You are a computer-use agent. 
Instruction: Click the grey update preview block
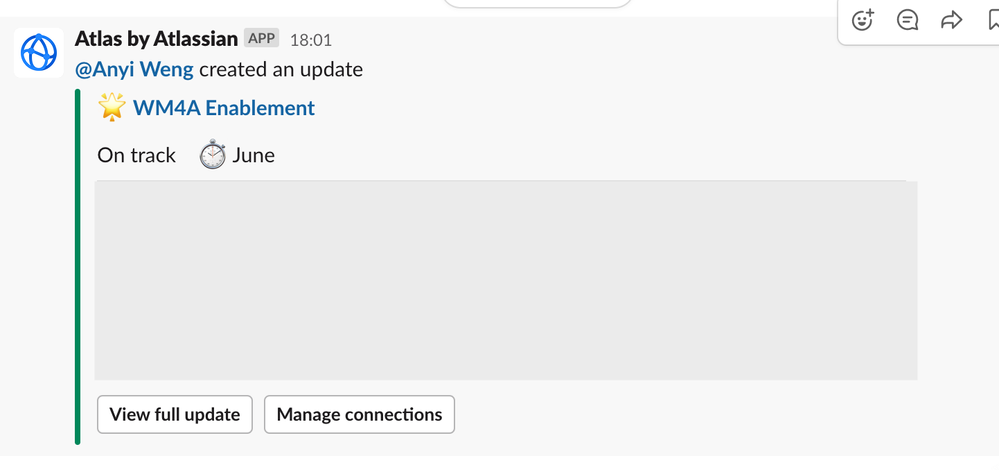click(x=506, y=280)
